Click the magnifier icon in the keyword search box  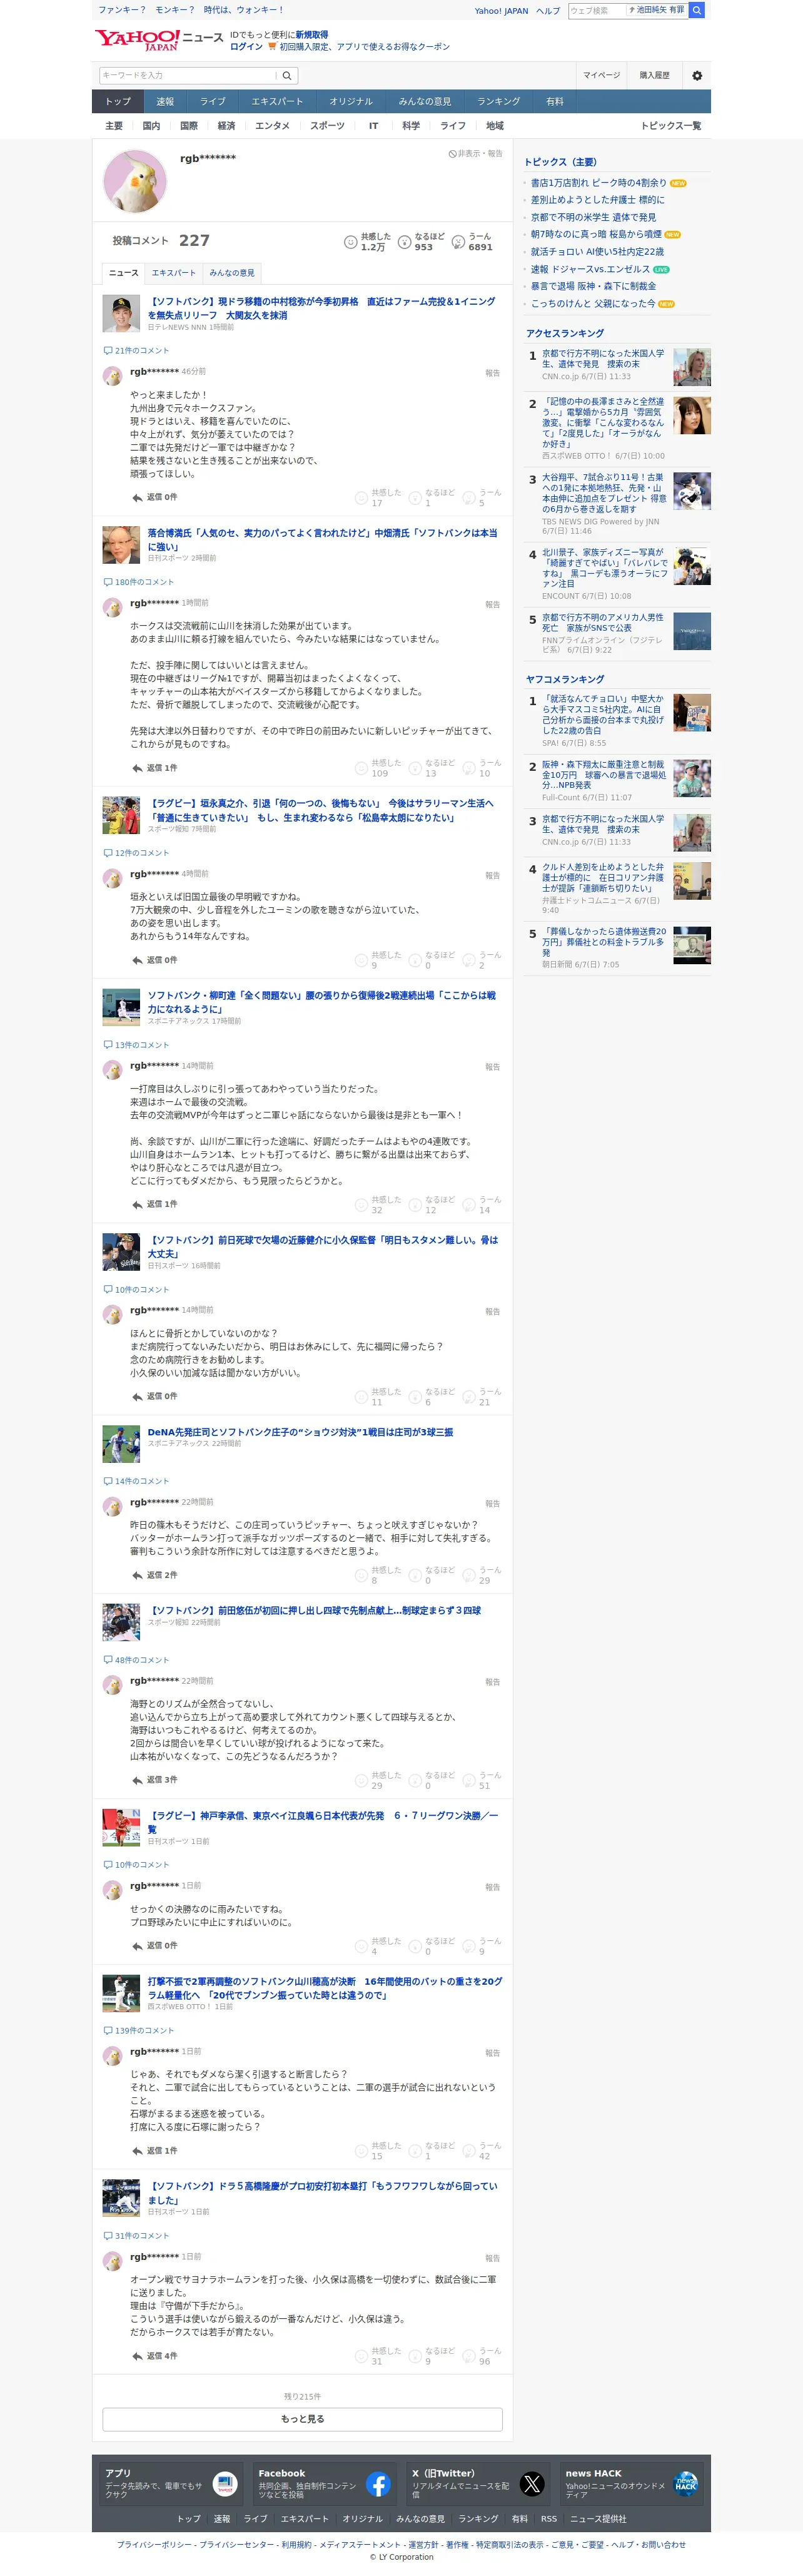pos(287,75)
